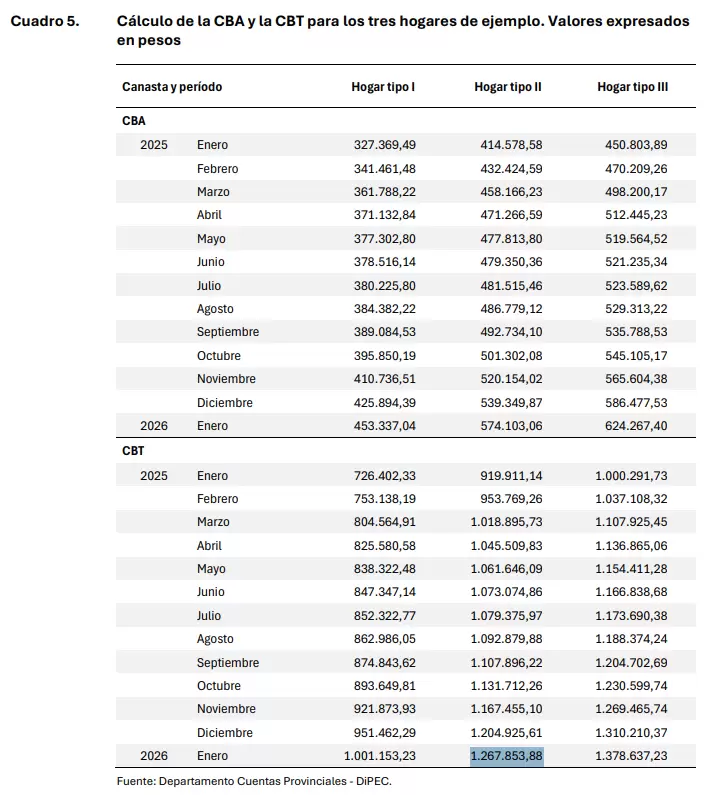Click the Hogar tipo III column header
Viewport: 715px width, 795px height.
pyautogui.click(x=632, y=87)
